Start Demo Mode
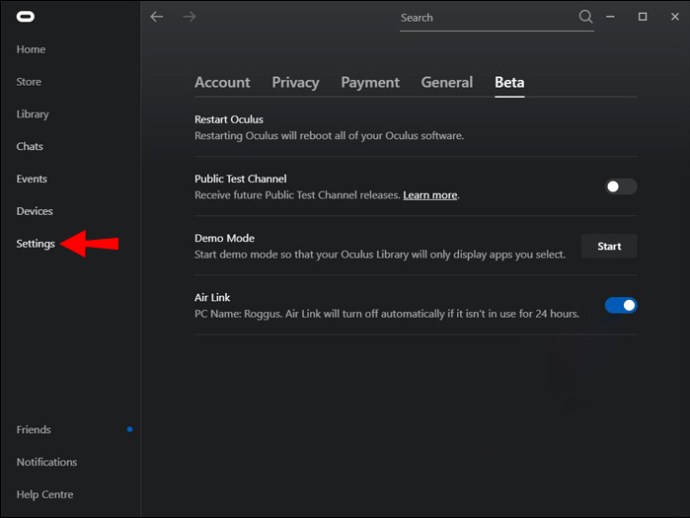This screenshot has width=690, height=518. coord(609,246)
